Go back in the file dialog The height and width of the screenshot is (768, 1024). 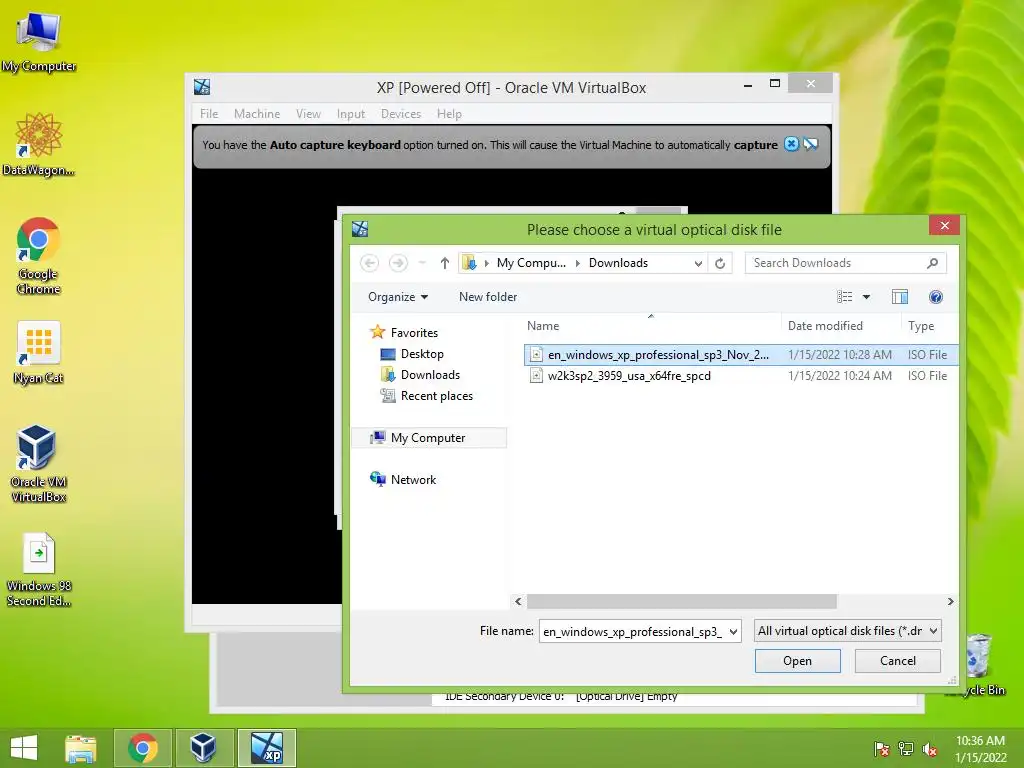tap(369, 263)
